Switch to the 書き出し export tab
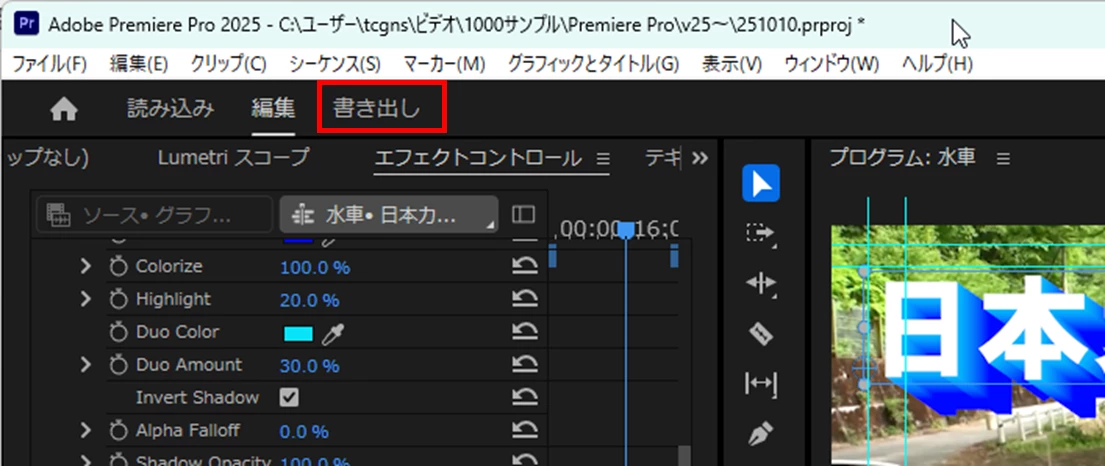The height and width of the screenshot is (466, 1105). [377, 109]
